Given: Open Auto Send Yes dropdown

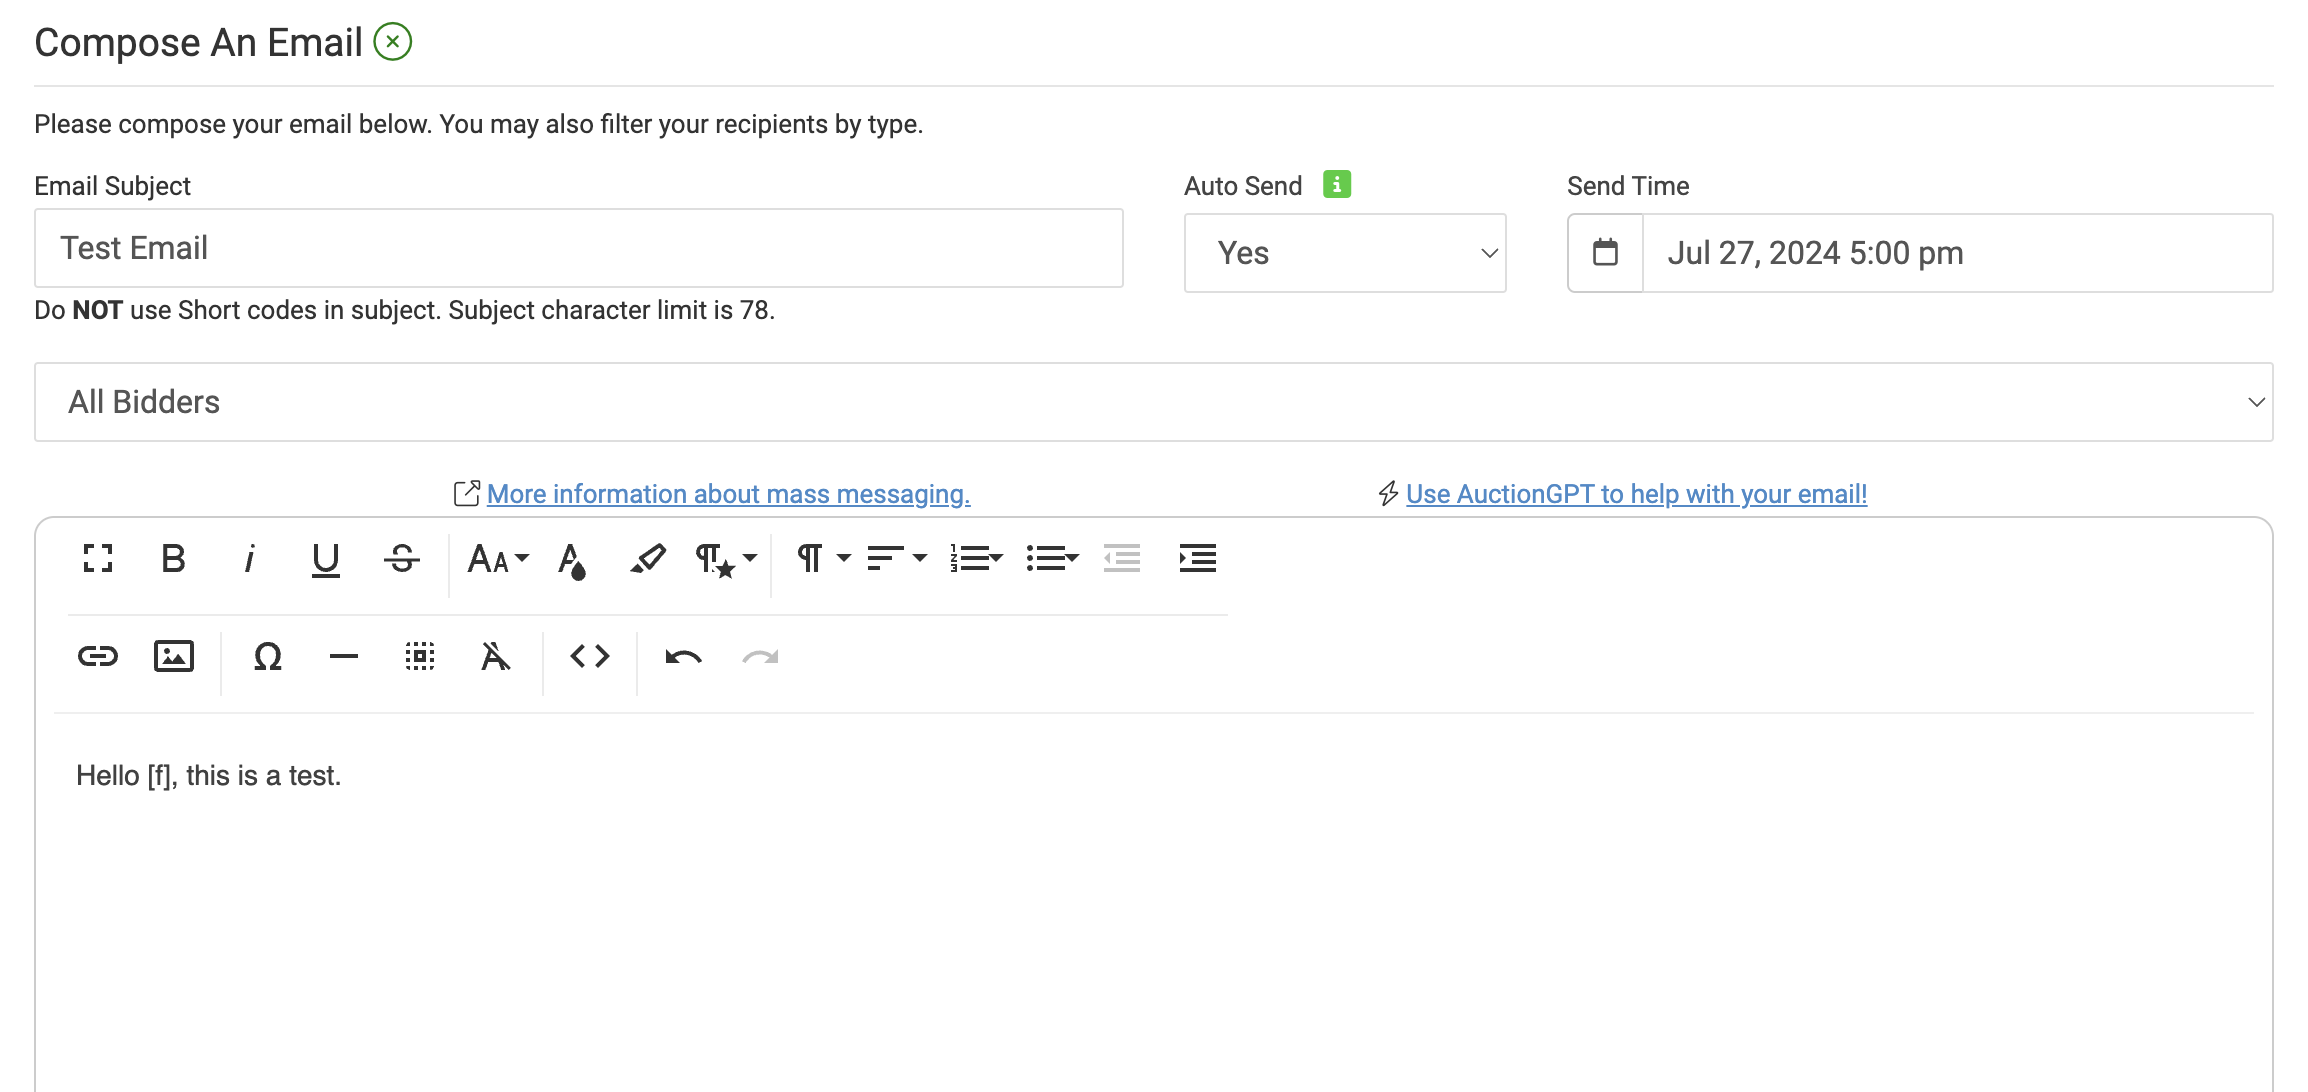Looking at the screenshot, I should click(1344, 253).
